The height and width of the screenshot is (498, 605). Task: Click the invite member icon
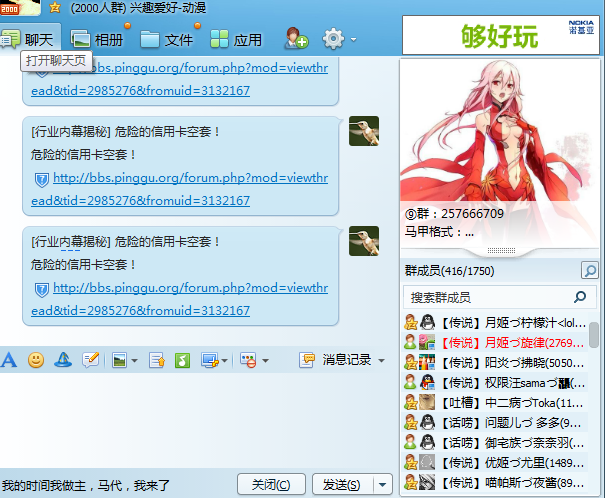(296, 38)
